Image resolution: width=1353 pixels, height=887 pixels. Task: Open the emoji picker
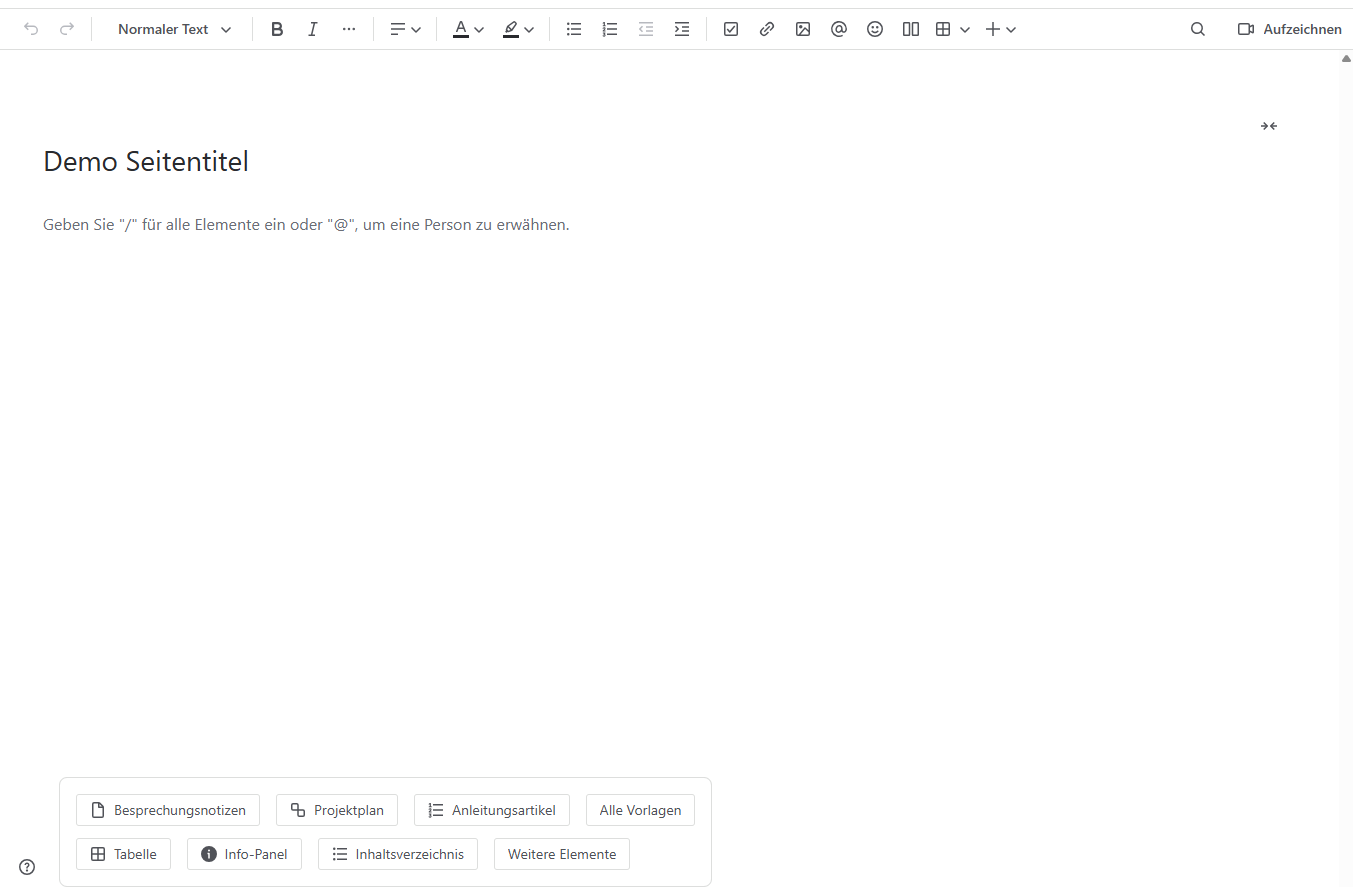pos(875,29)
